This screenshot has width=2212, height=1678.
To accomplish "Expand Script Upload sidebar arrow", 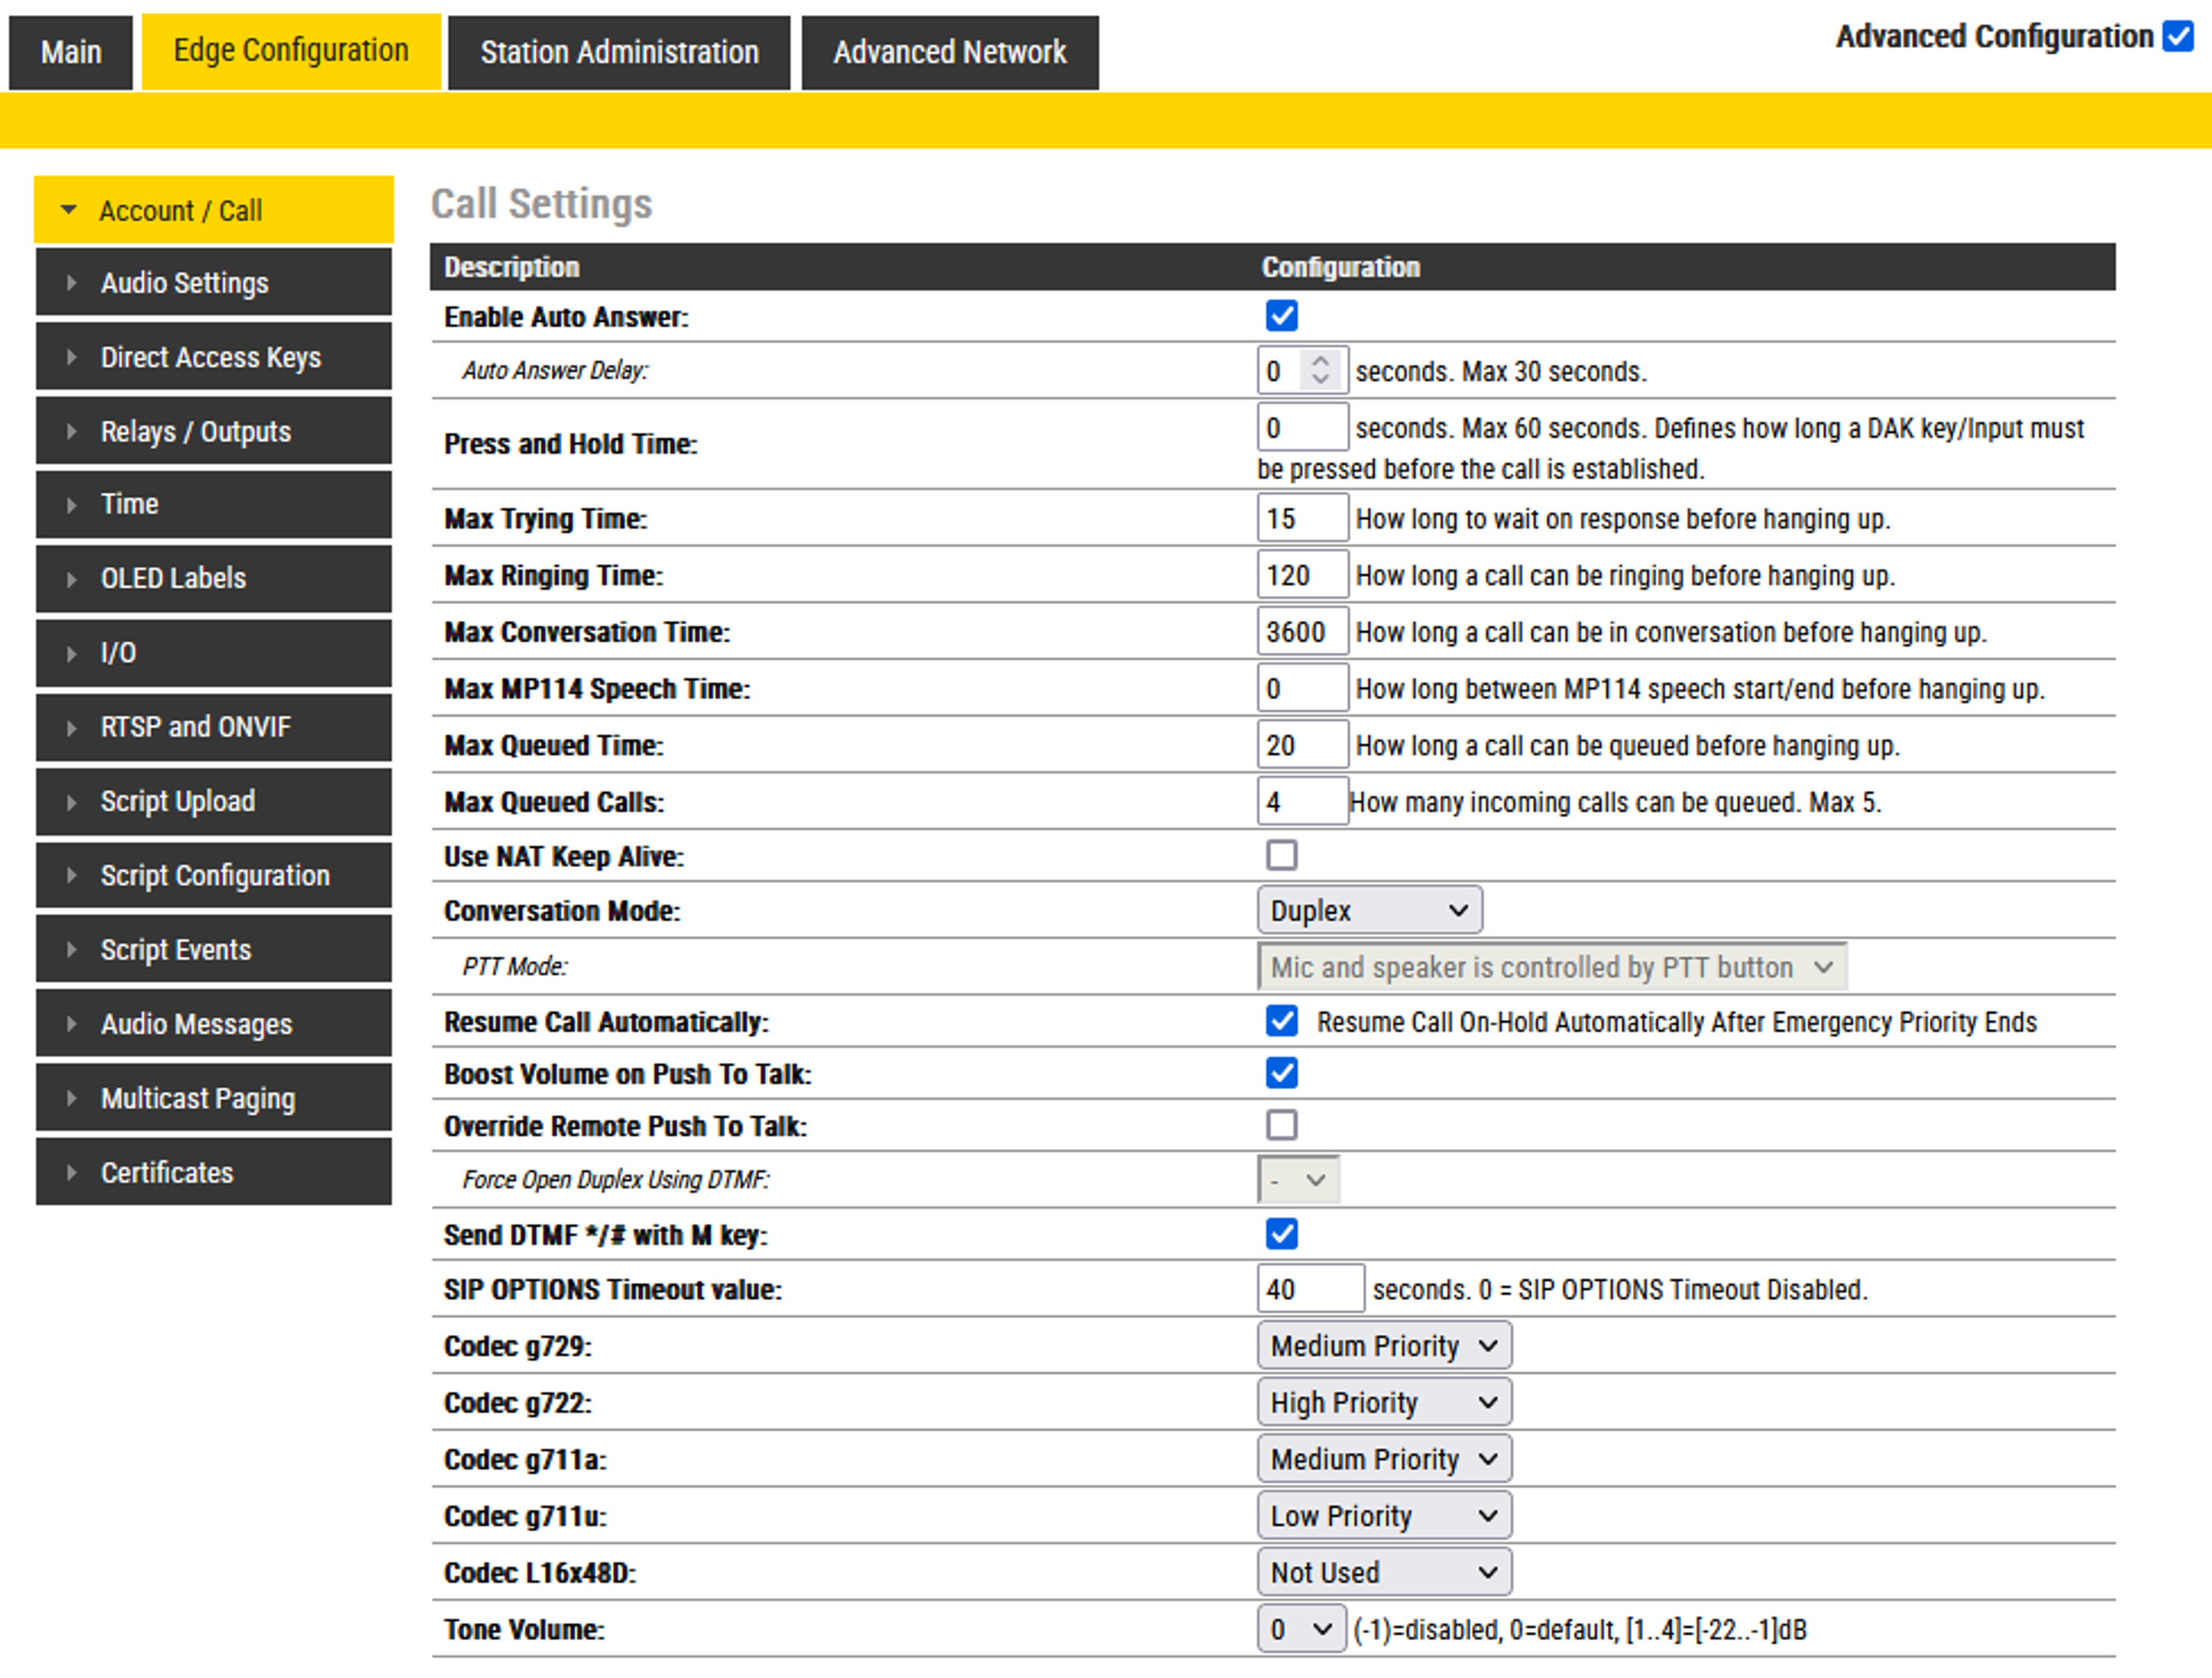I will click(71, 801).
